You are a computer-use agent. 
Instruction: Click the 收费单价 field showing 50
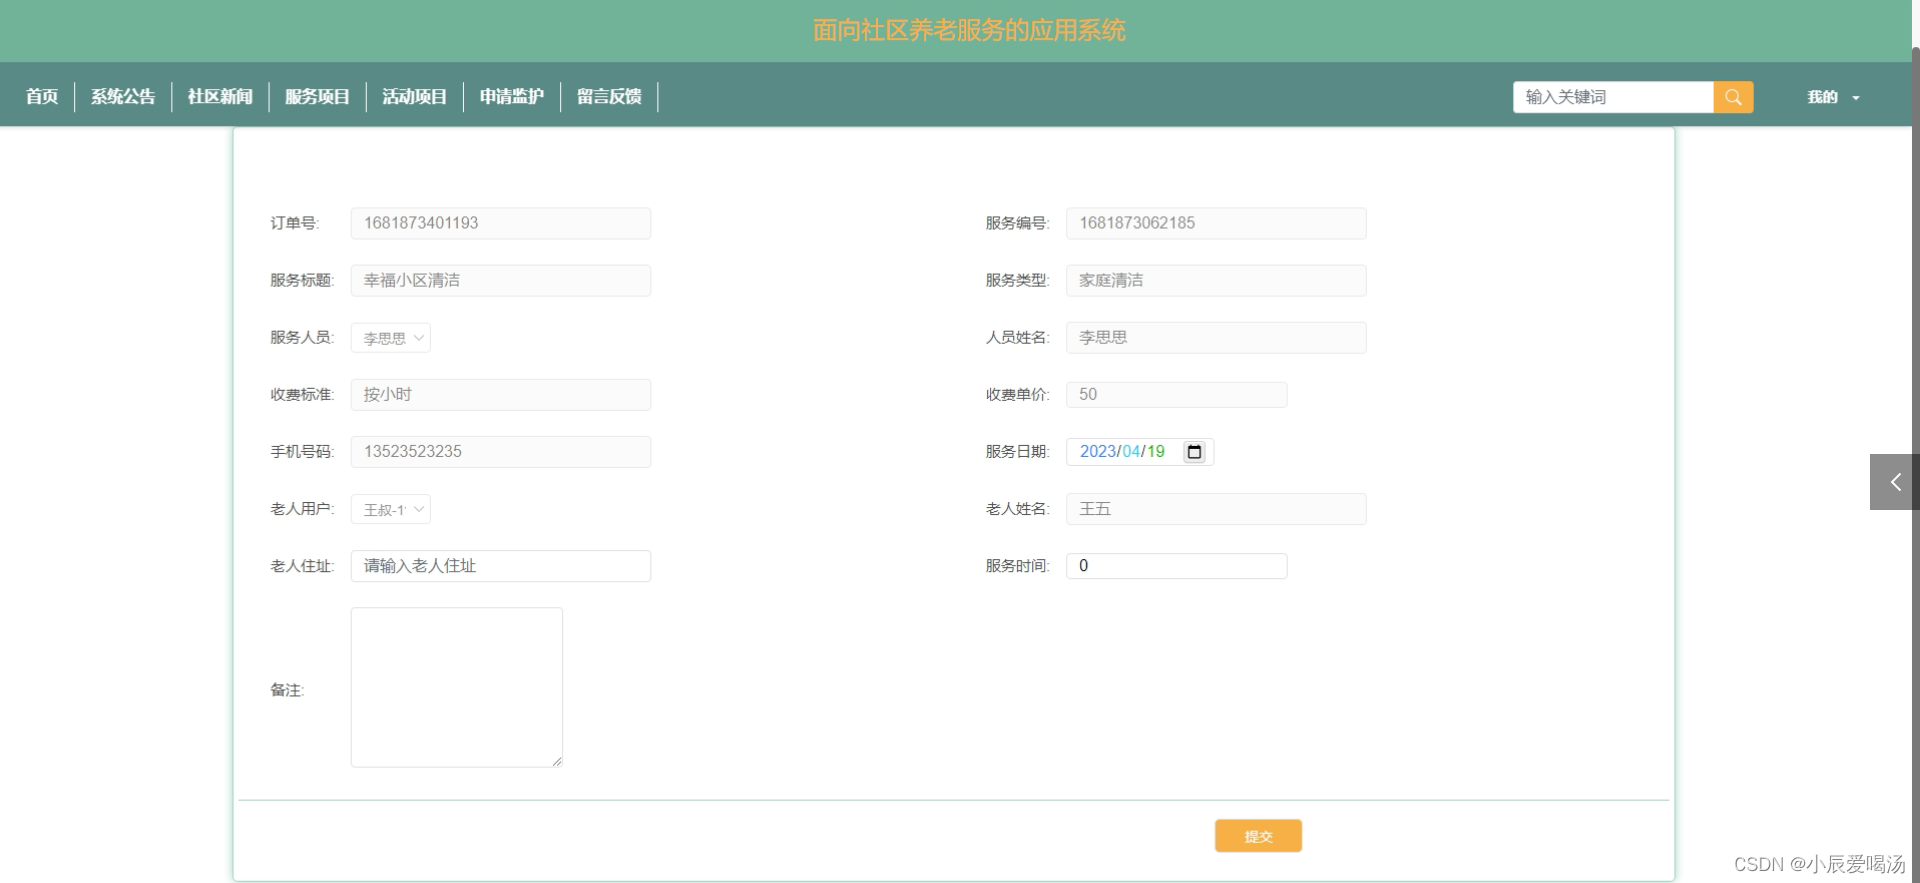pyautogui.click(x=1177, y=395)
